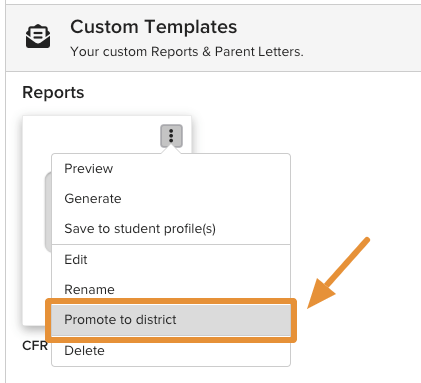Click the 'Your custom Reports & Parent Letters.' subtitle
The image size is (421, 383).
click(x=187, y=52)
